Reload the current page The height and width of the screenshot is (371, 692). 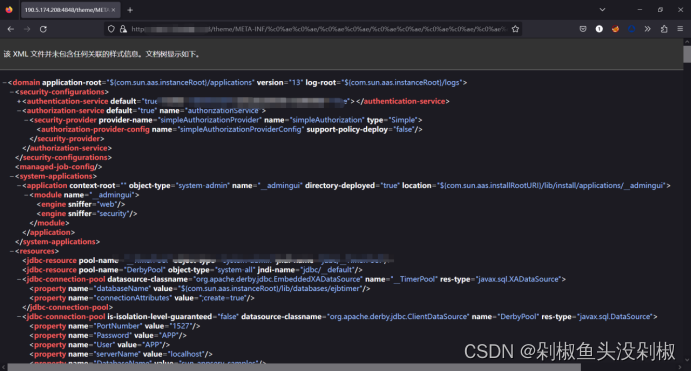tap(43, 29)
